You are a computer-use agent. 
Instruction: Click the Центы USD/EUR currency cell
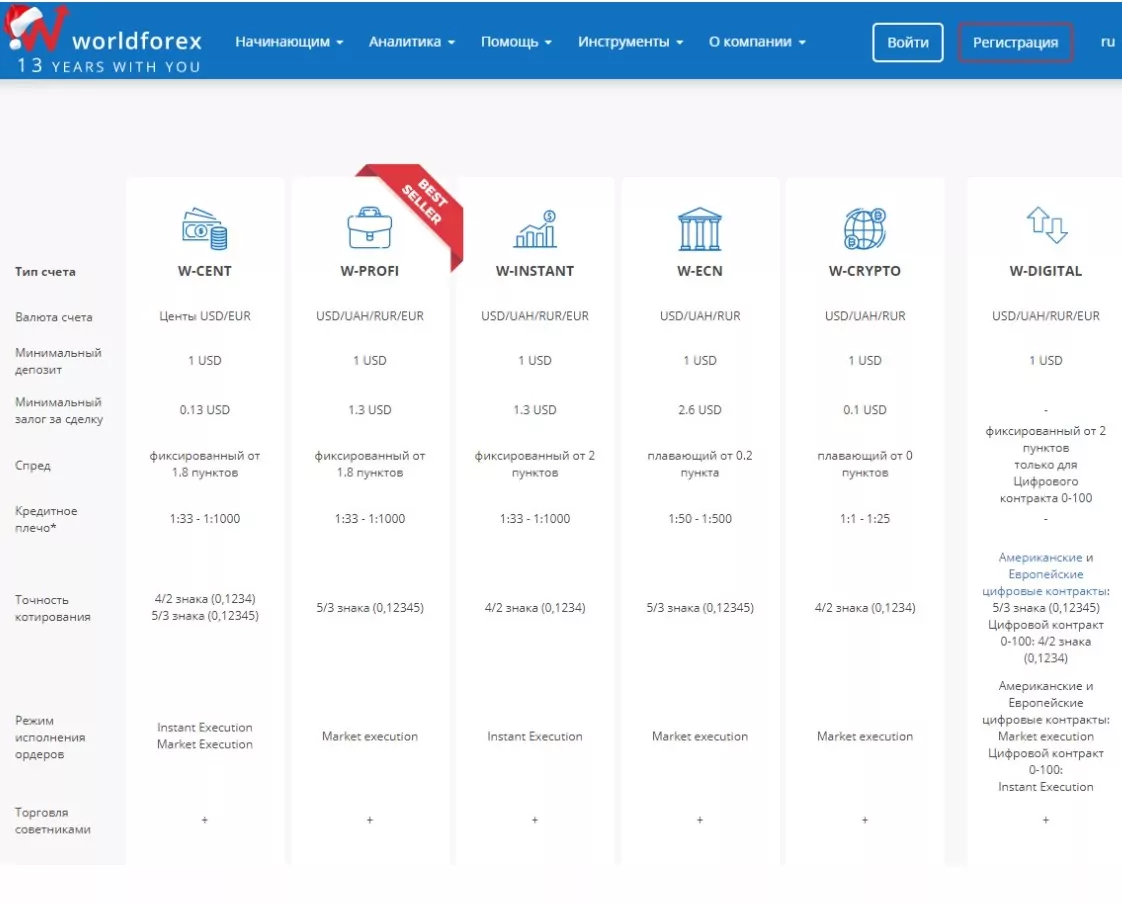pos(205,316)
